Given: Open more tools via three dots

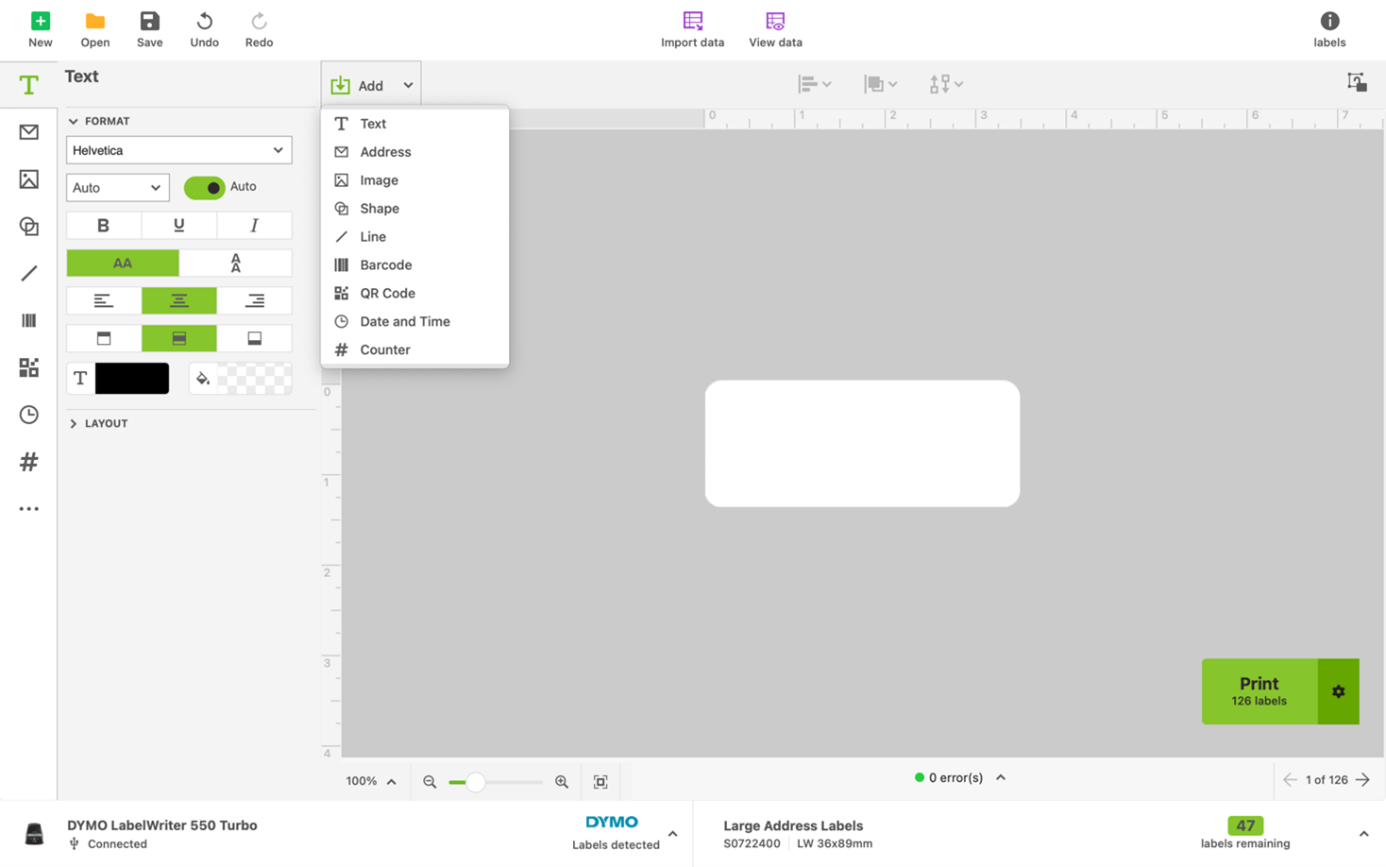Looking at the screenshot, I should [29, 509].
